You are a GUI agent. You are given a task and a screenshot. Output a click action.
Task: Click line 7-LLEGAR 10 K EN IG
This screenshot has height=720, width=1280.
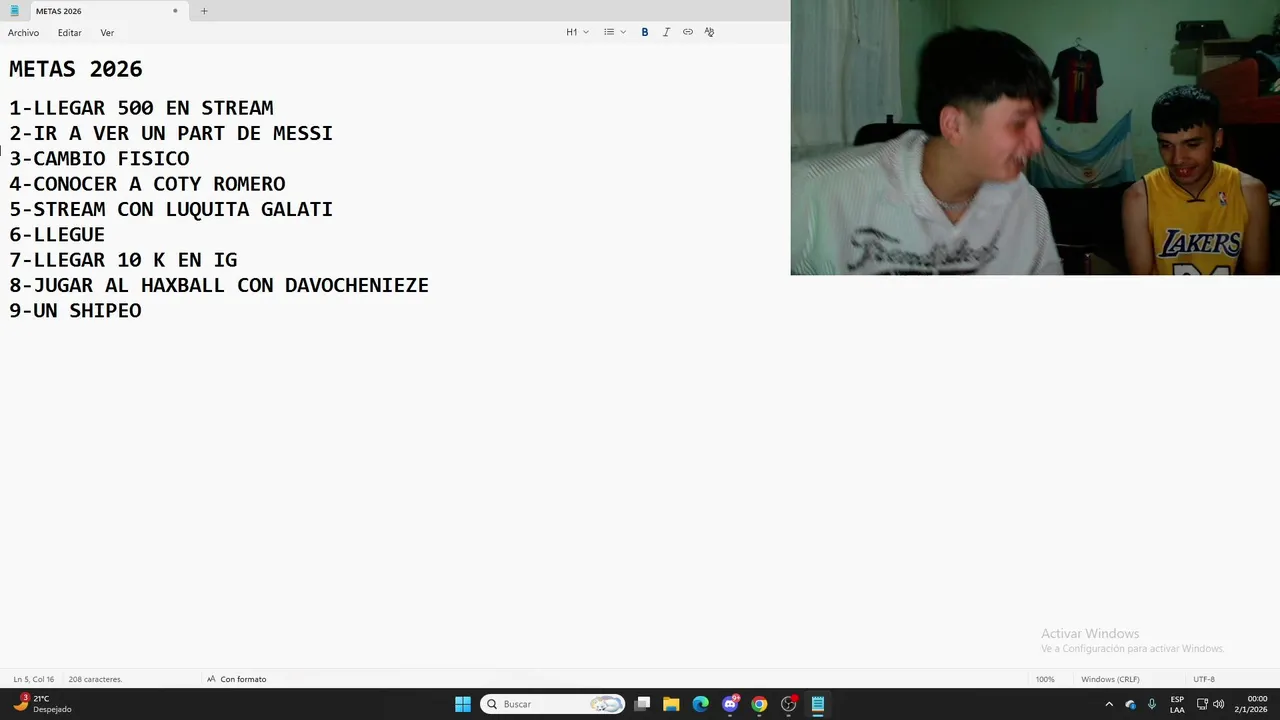(x=123, y=260)
